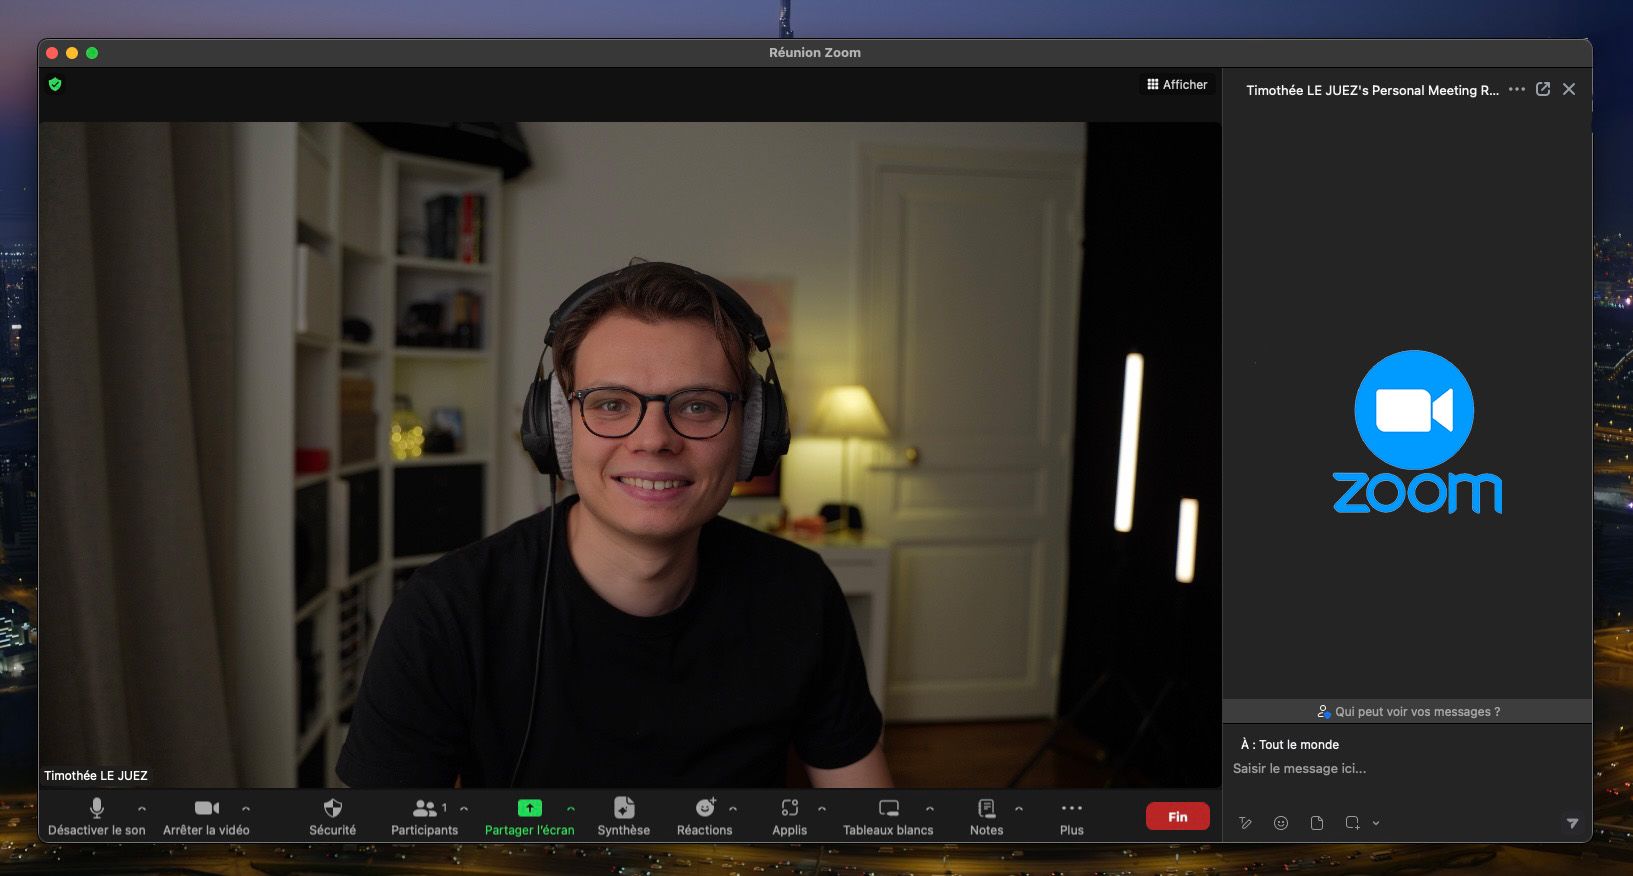Minimize the Zoom window with yellow button
1633x876 pixels.
tap(72, 53)
